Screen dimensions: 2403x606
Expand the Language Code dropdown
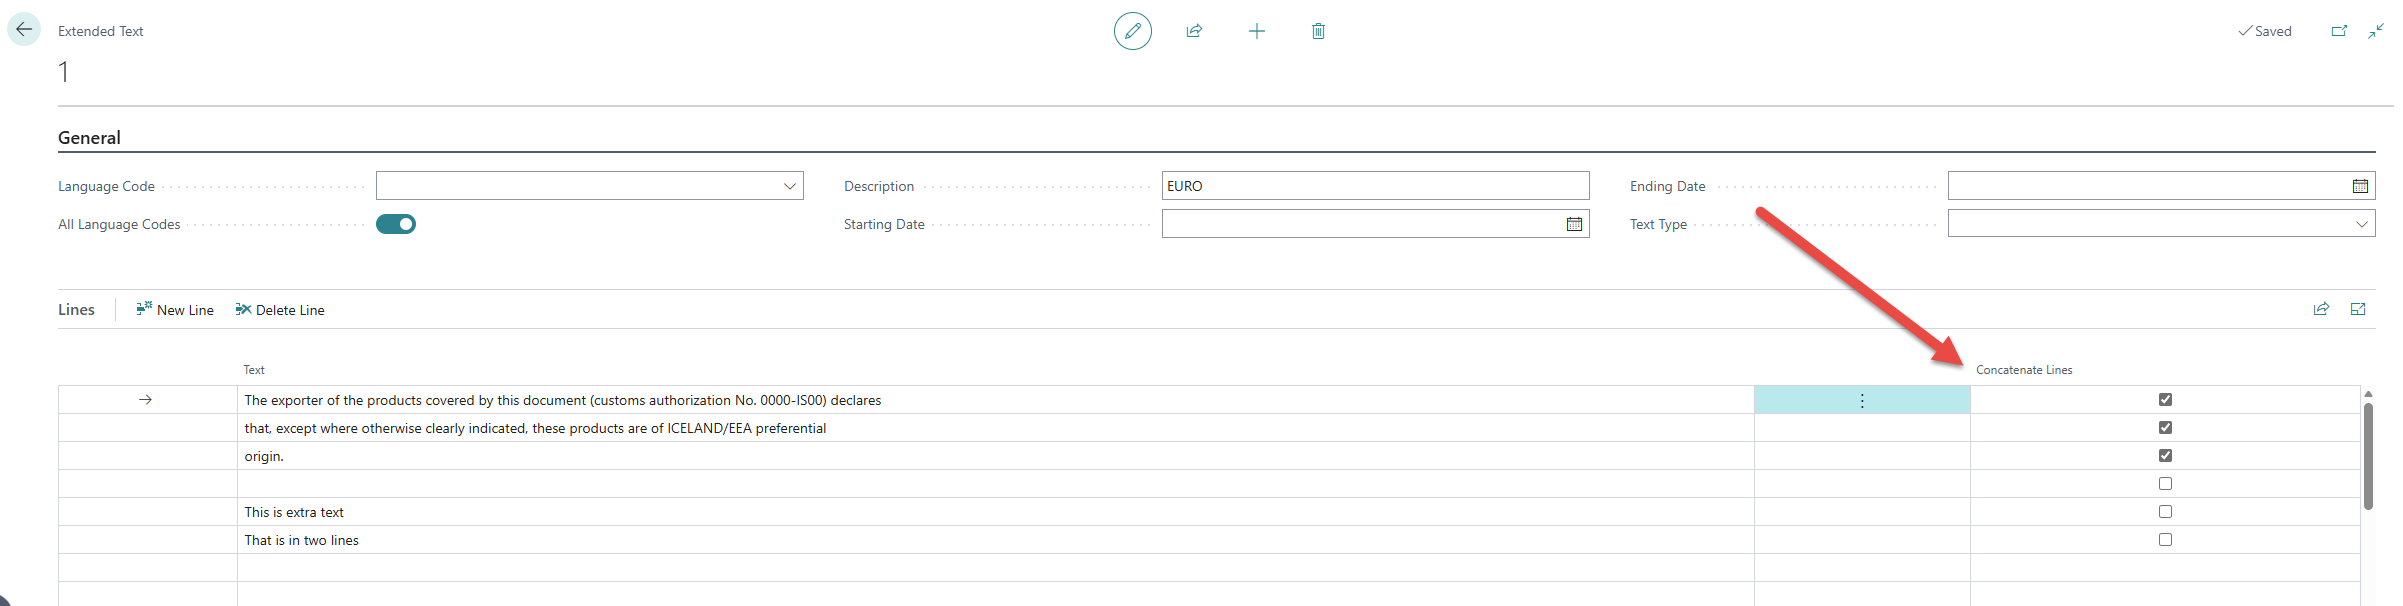tap(789, 186)
